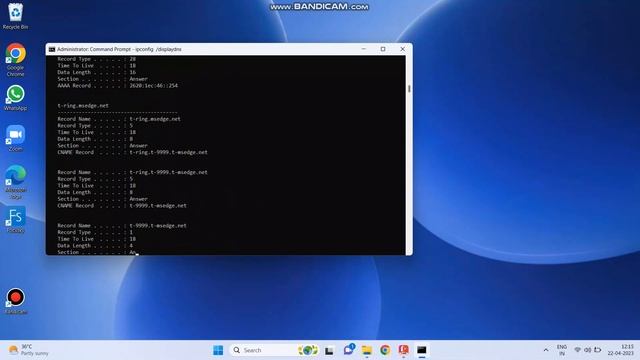The height and width of the screenshot is (360, 640).
Task: Click the first CNAME Record 't-ring.t-9999.t-msedge.net'
Action: pos(168,152)
